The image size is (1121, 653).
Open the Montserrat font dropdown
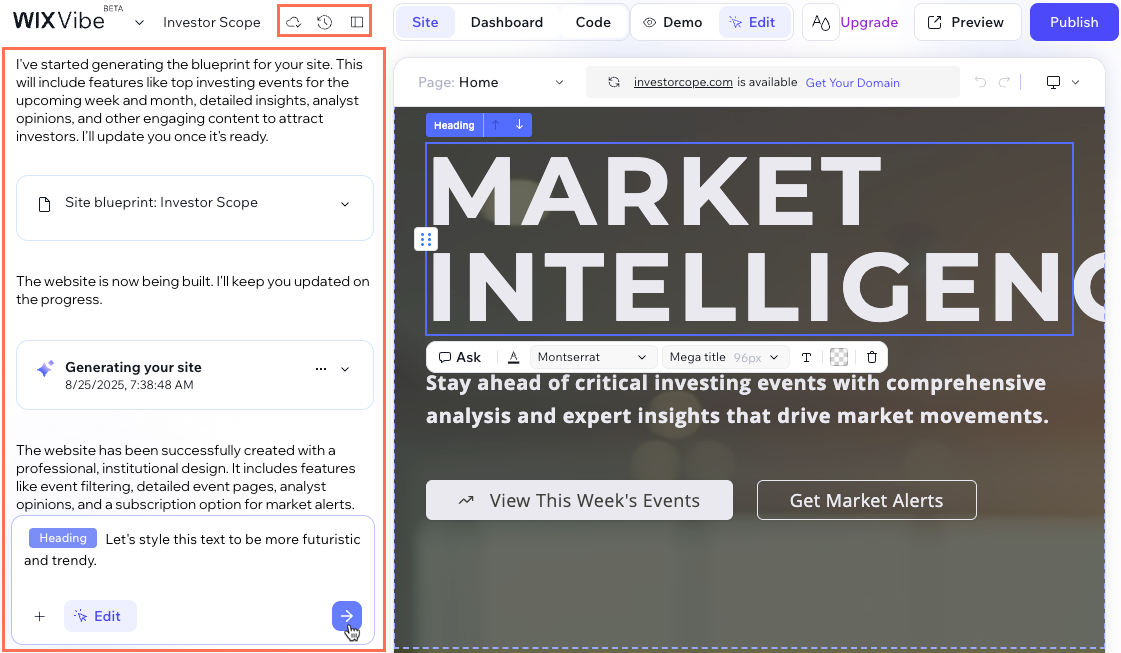(593, 356)
